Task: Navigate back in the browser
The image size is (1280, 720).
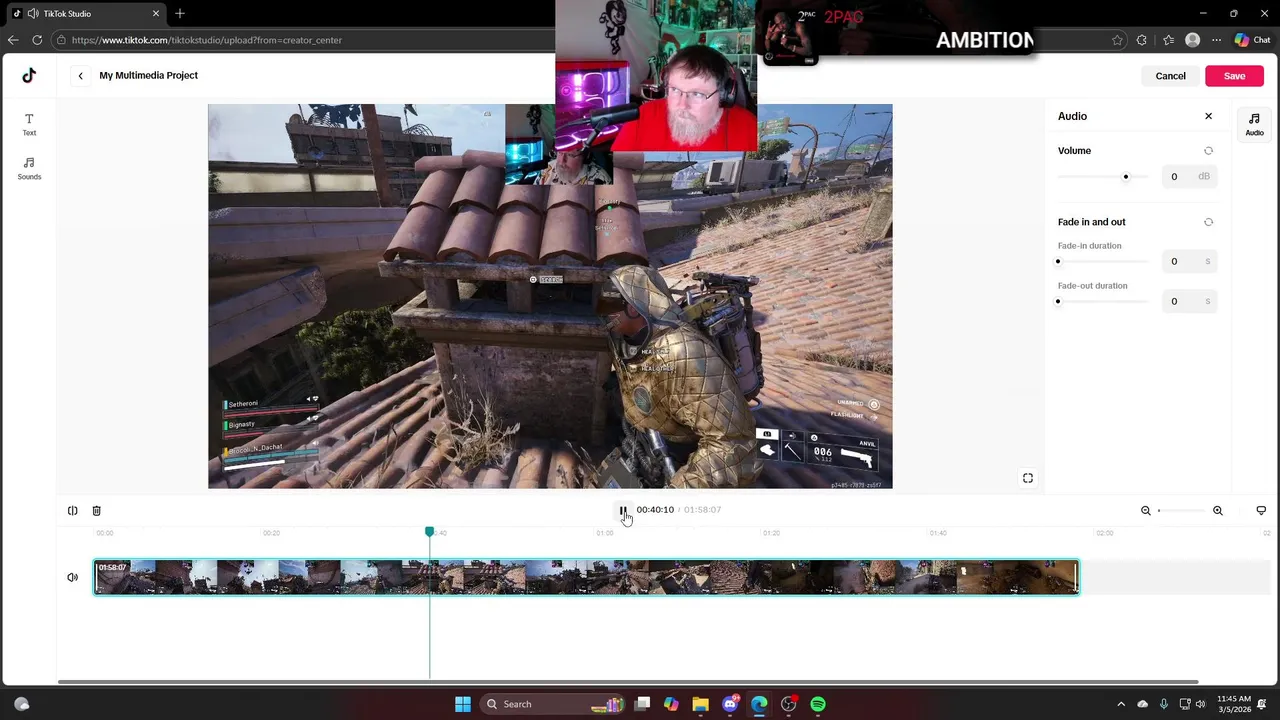Action: tap(12, 40)
